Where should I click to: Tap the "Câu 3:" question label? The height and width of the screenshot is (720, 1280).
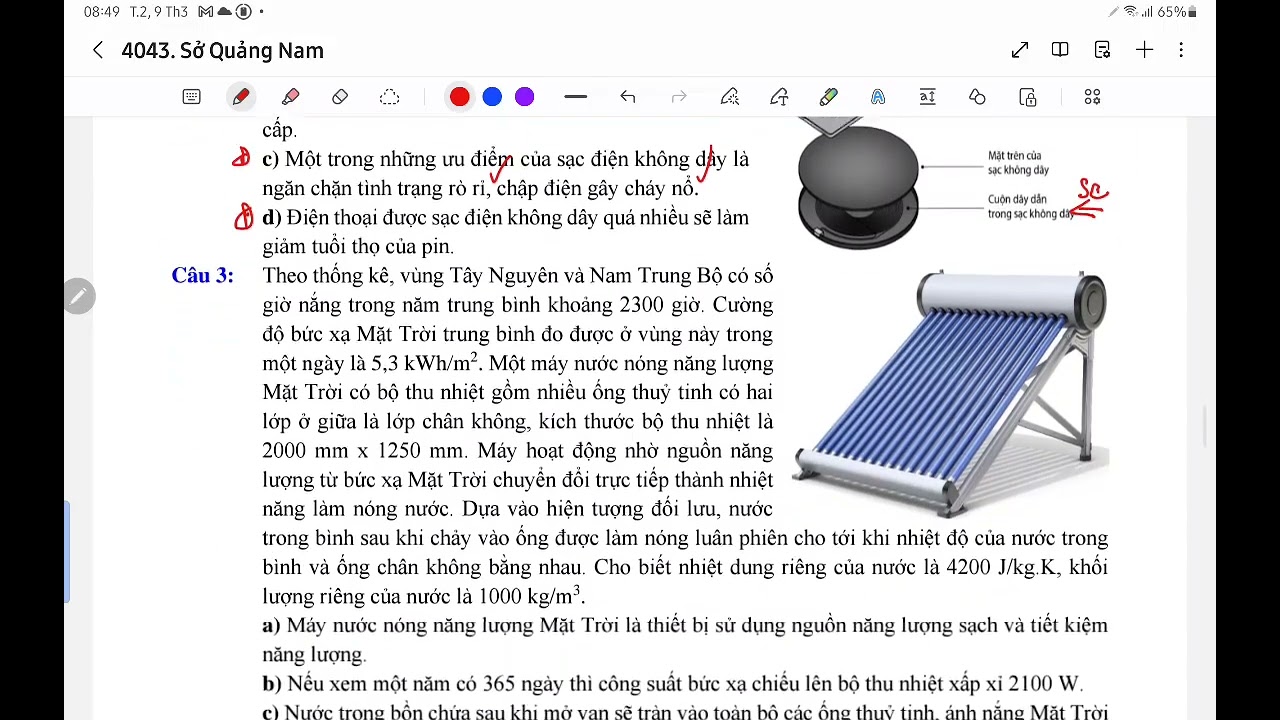(202, 276)
